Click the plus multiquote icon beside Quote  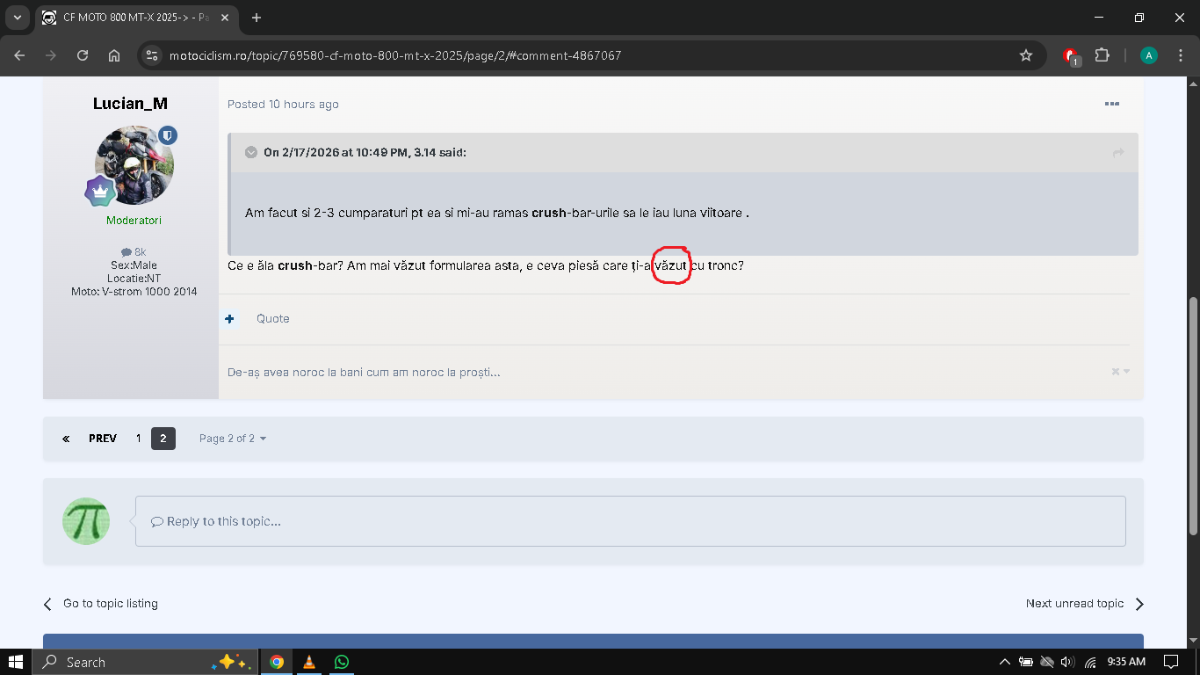(230, 319)
